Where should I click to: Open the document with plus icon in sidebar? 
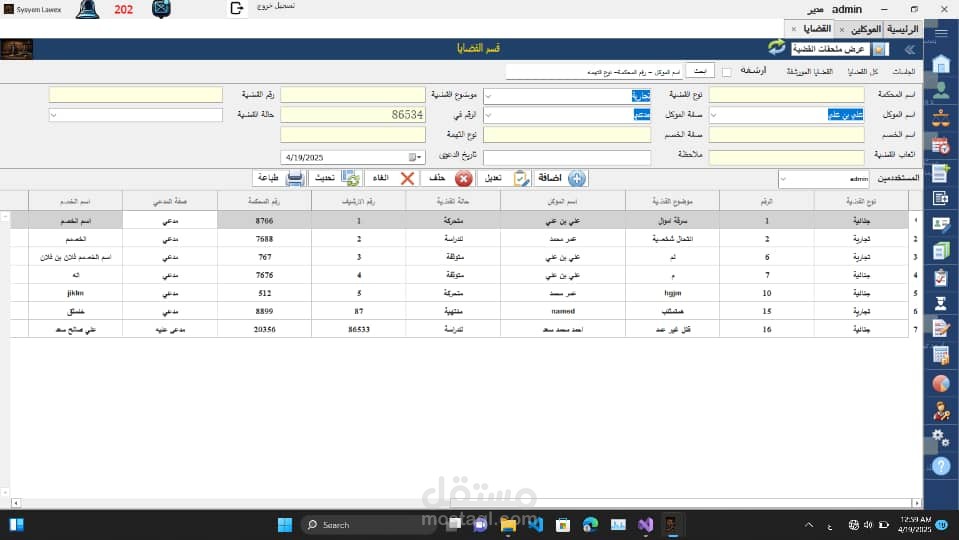pyautogui.click(x=941, y=172)
